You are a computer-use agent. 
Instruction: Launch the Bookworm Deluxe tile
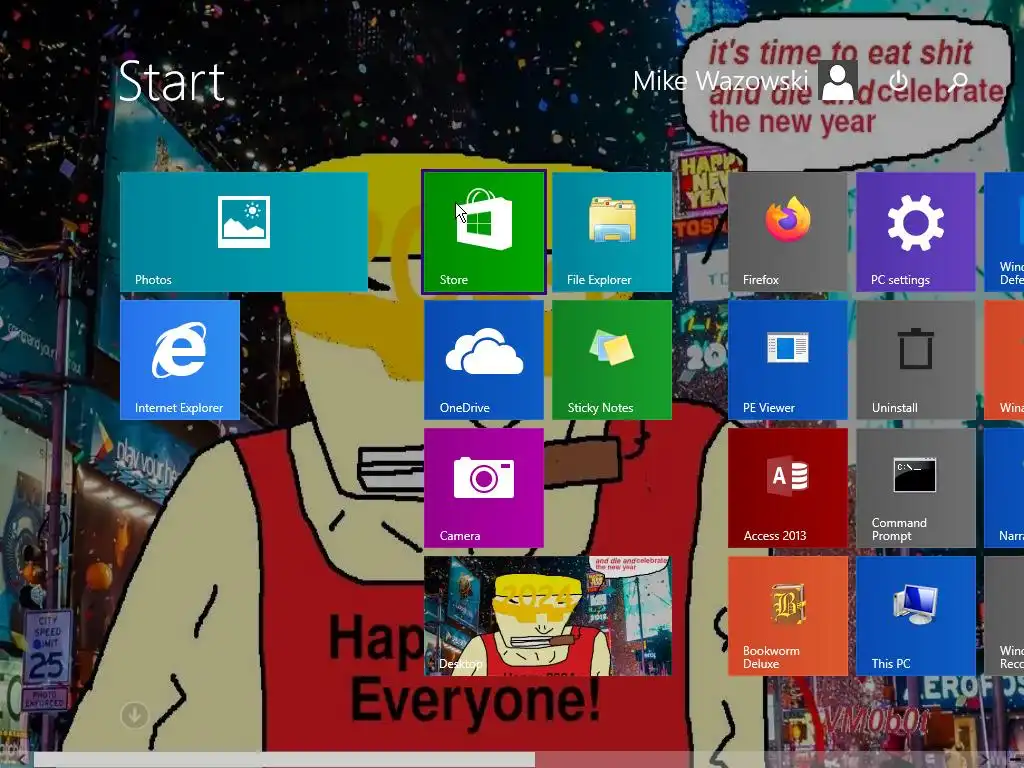coord(788,616)
